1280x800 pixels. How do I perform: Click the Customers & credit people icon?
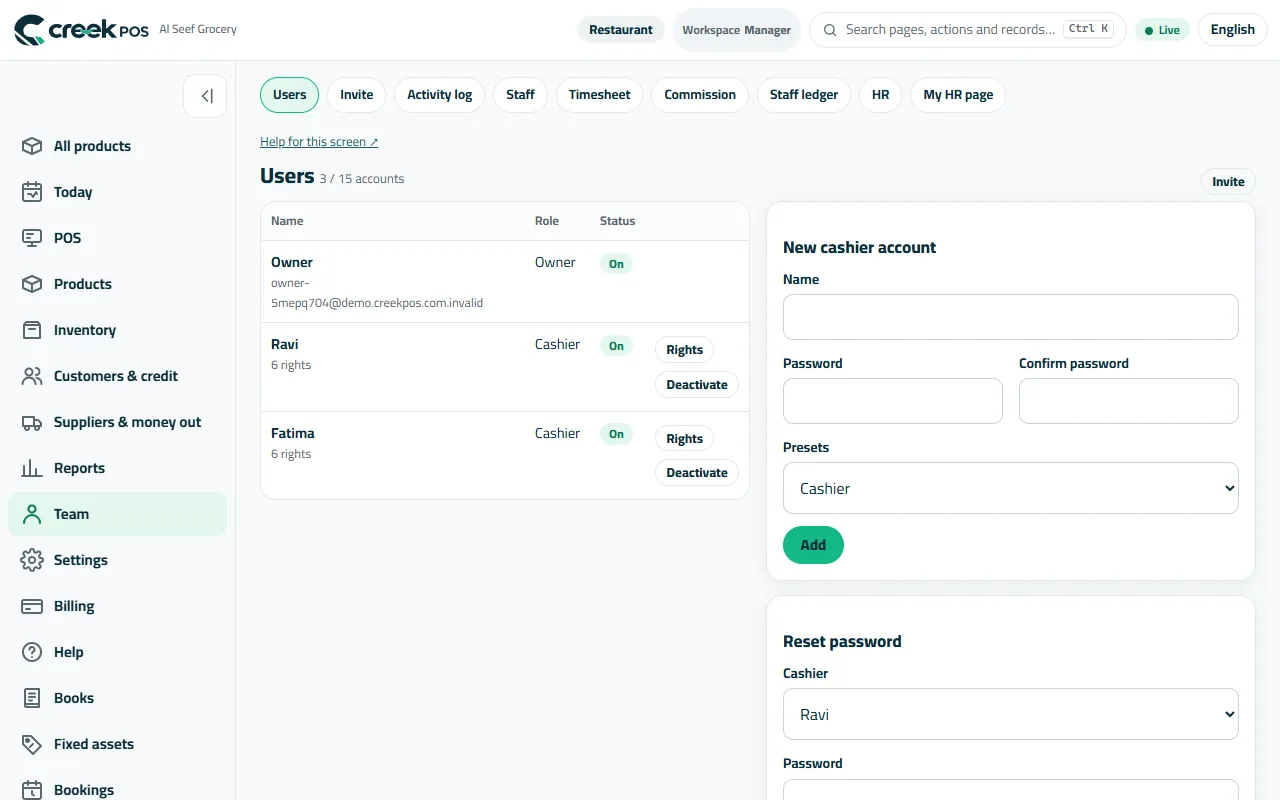pos(32,376)
